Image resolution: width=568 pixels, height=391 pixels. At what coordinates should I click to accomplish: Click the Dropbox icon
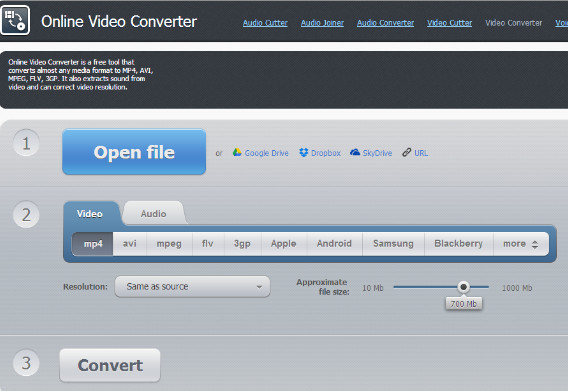[x=304, y=153]
